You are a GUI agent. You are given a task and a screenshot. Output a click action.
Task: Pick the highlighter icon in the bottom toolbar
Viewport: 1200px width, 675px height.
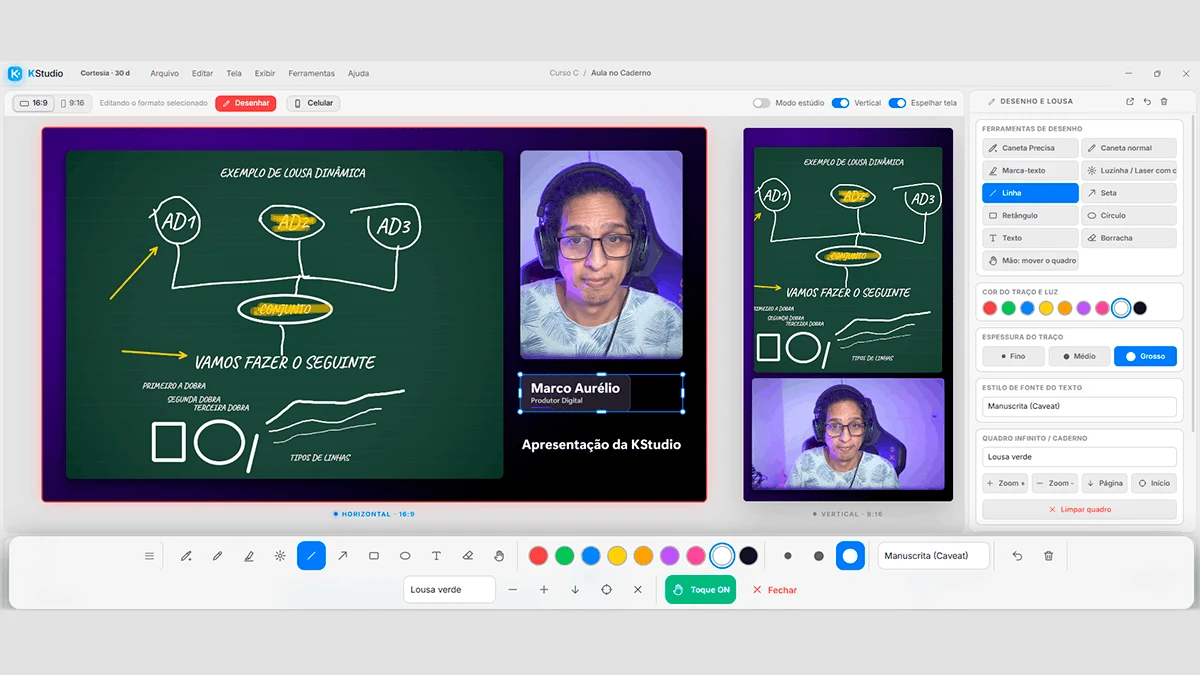[x=249, y=556]
